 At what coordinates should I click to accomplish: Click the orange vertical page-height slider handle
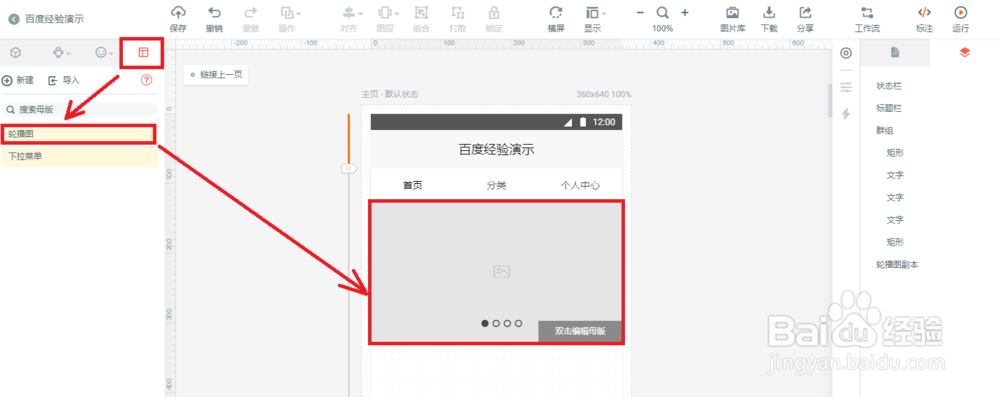point(349,169)
